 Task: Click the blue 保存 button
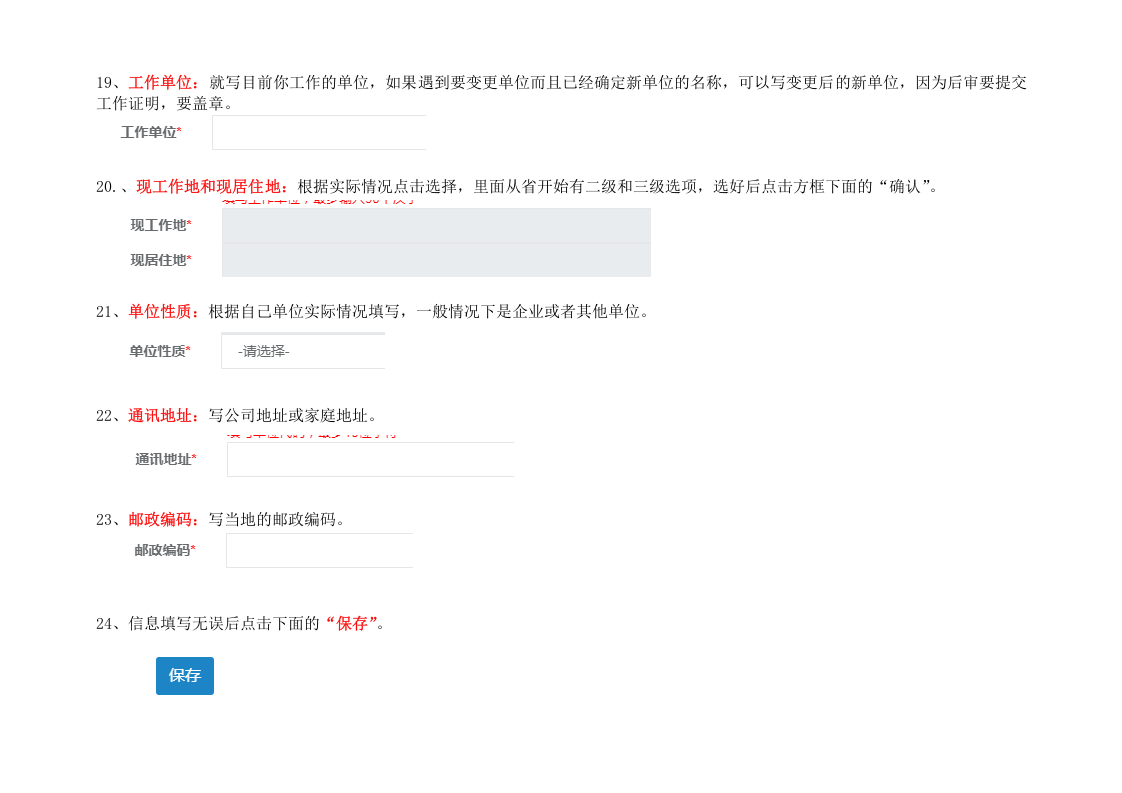(185, 676)
